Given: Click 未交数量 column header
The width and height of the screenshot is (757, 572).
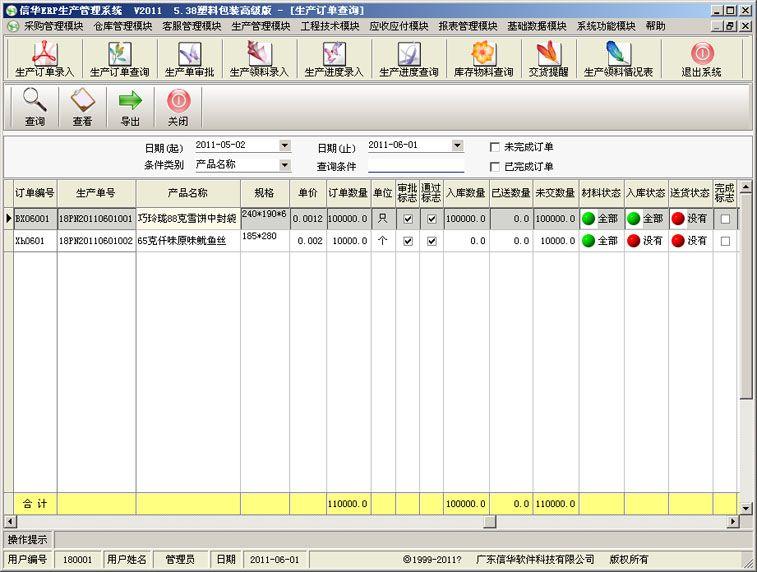Looking at the screenshot, I should pyautogui.click(x=555, y=193).
